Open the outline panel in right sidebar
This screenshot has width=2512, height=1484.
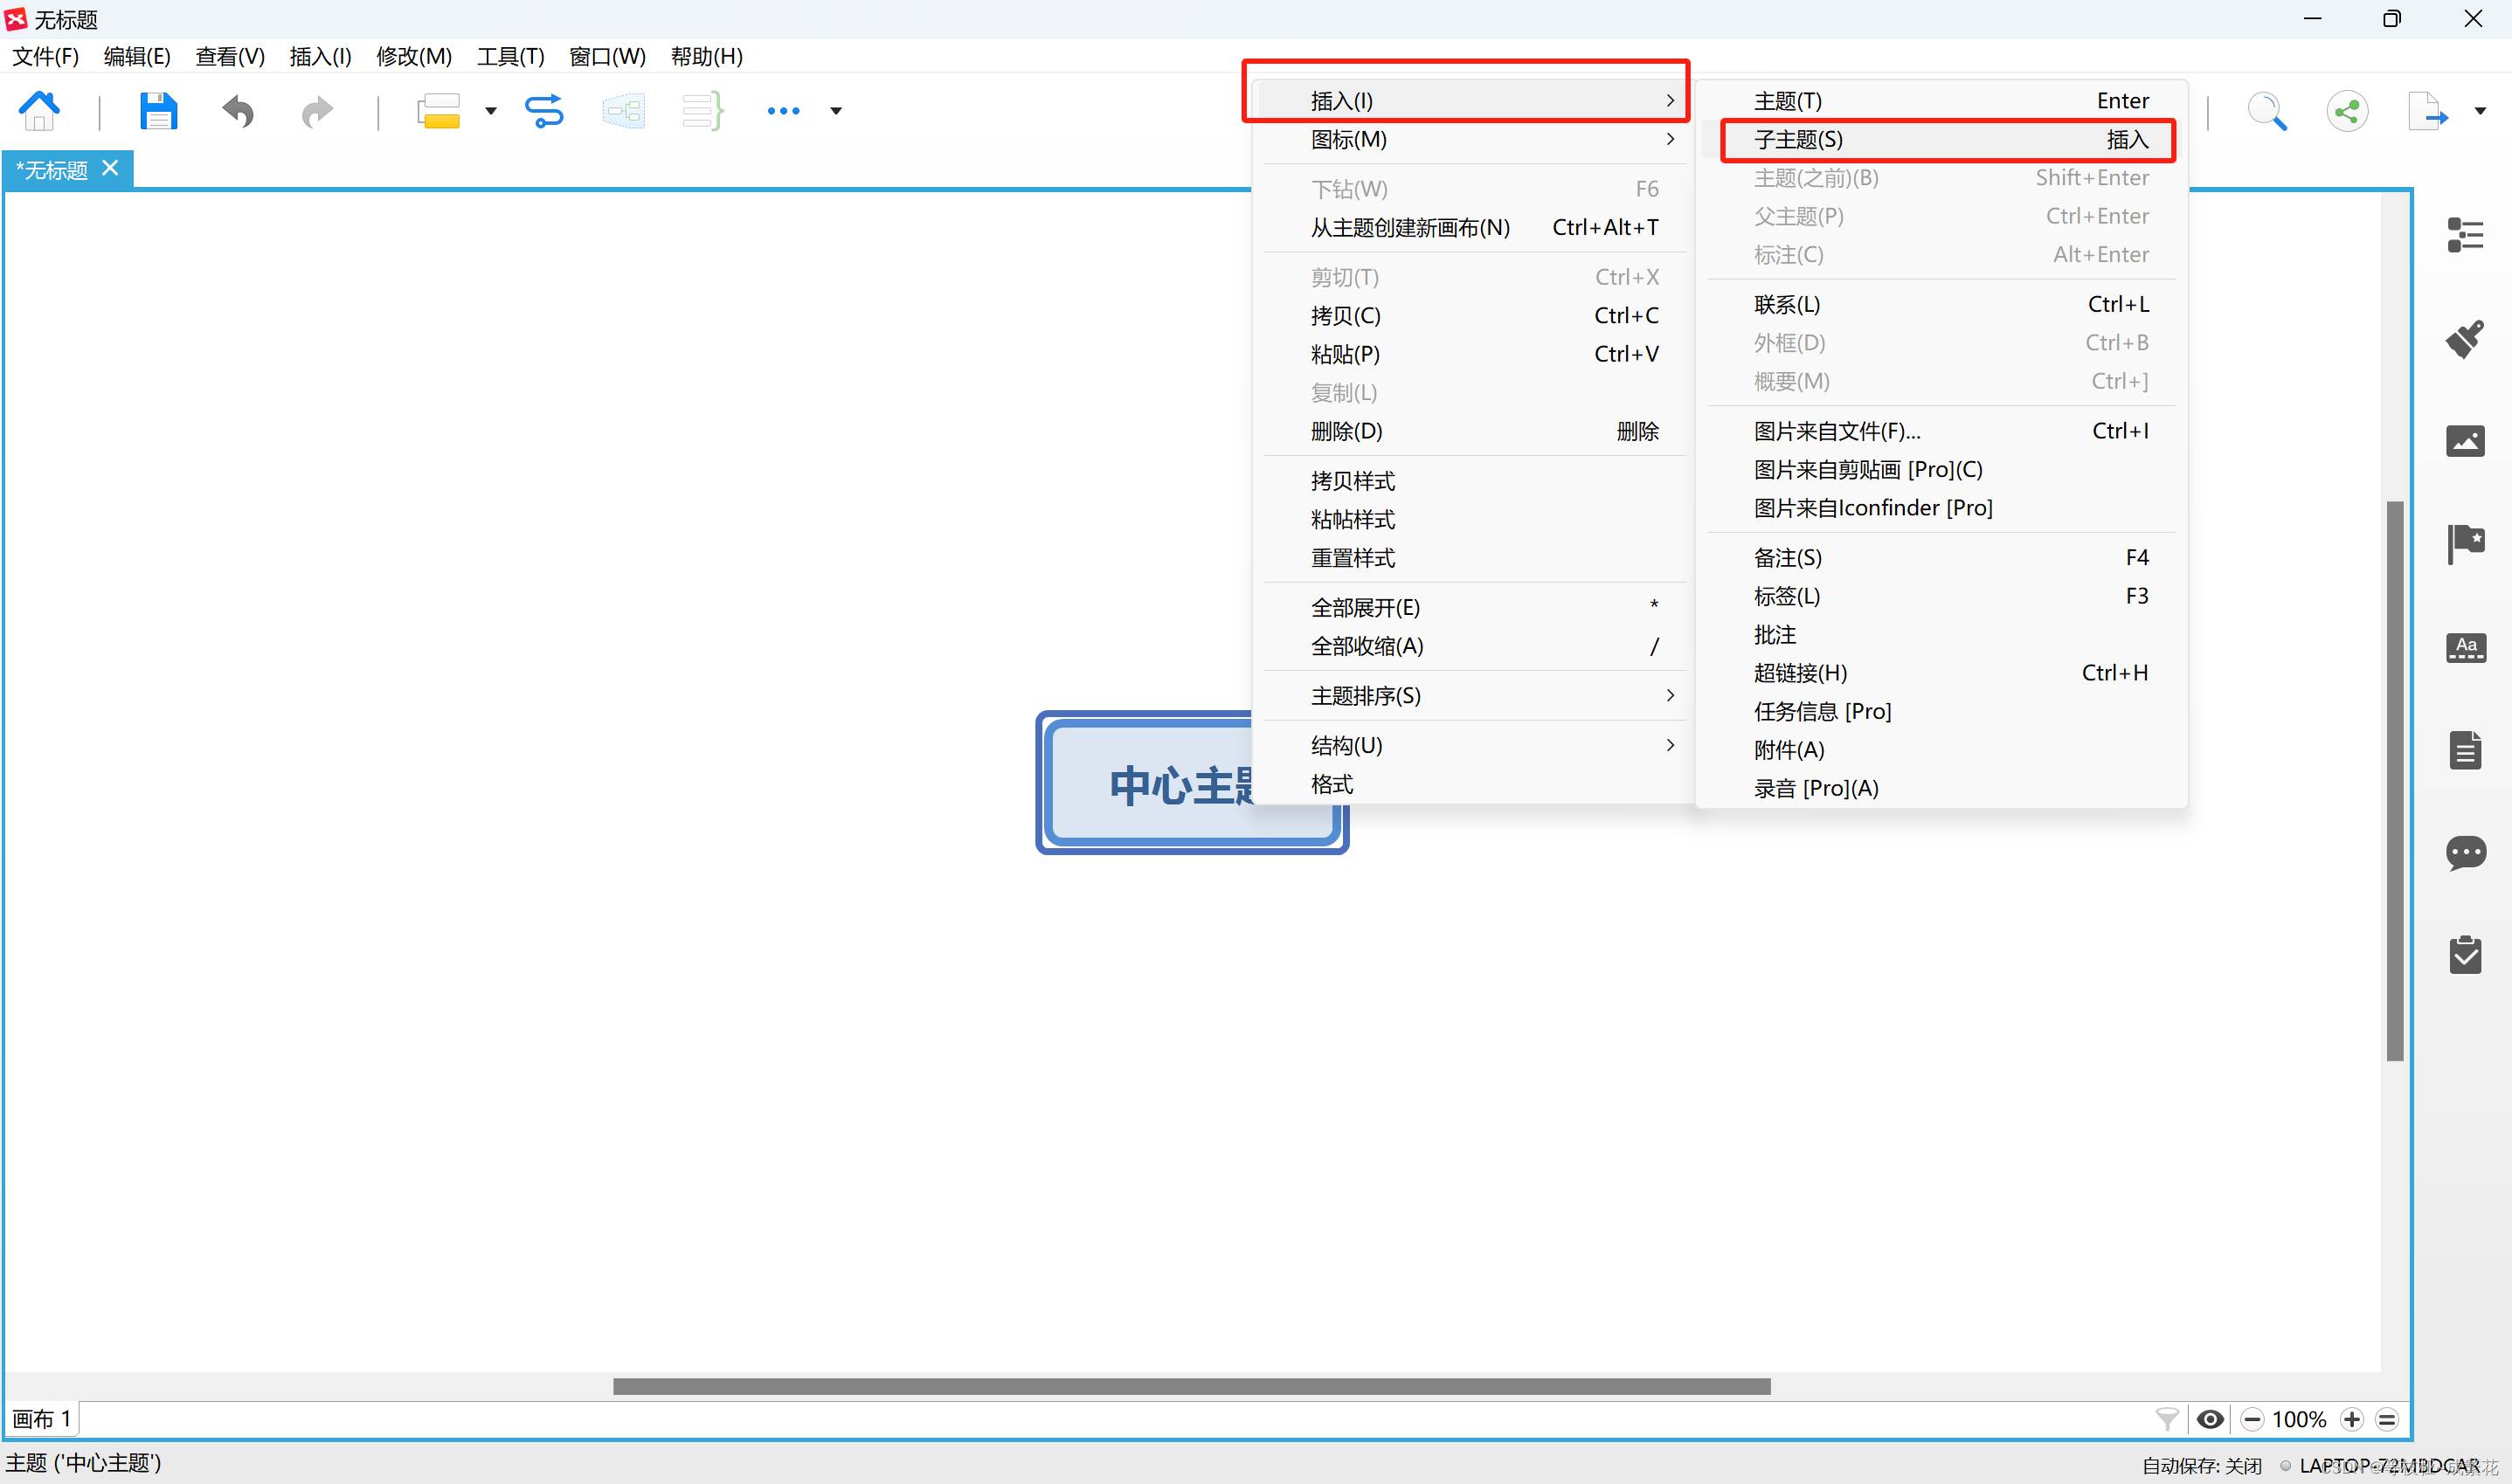coord(2465,236)
